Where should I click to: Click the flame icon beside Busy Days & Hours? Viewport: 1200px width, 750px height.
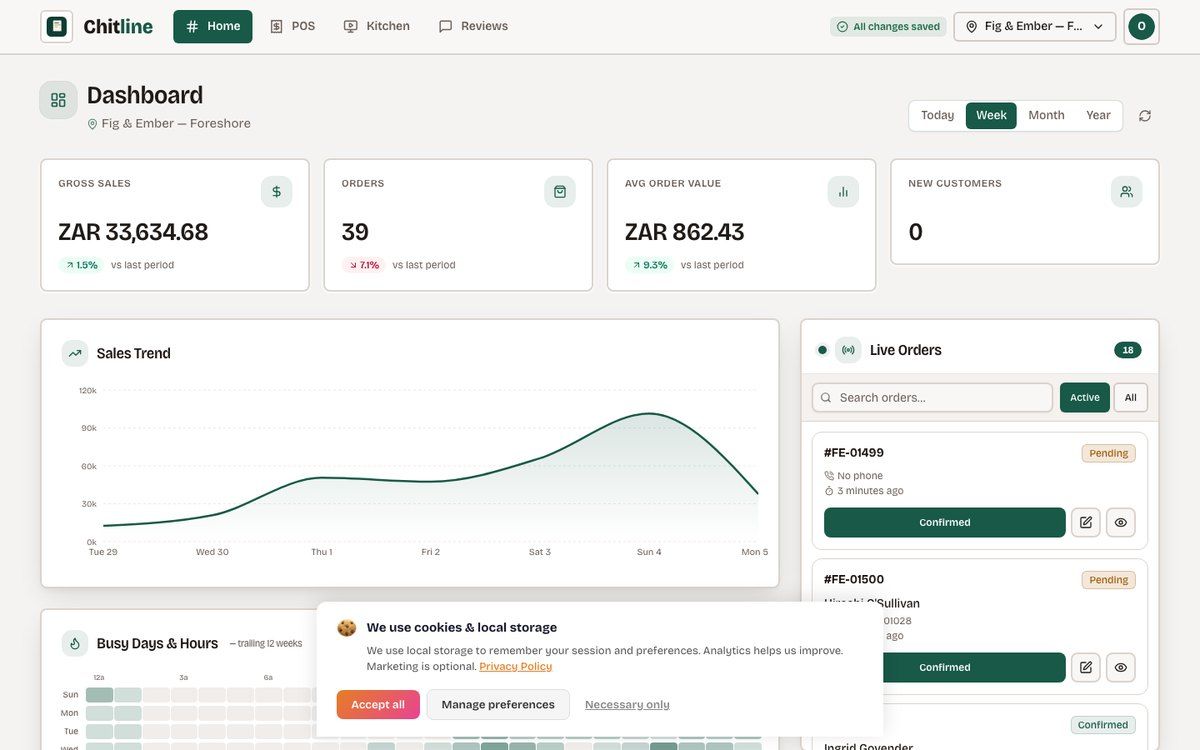click(75, 643)
